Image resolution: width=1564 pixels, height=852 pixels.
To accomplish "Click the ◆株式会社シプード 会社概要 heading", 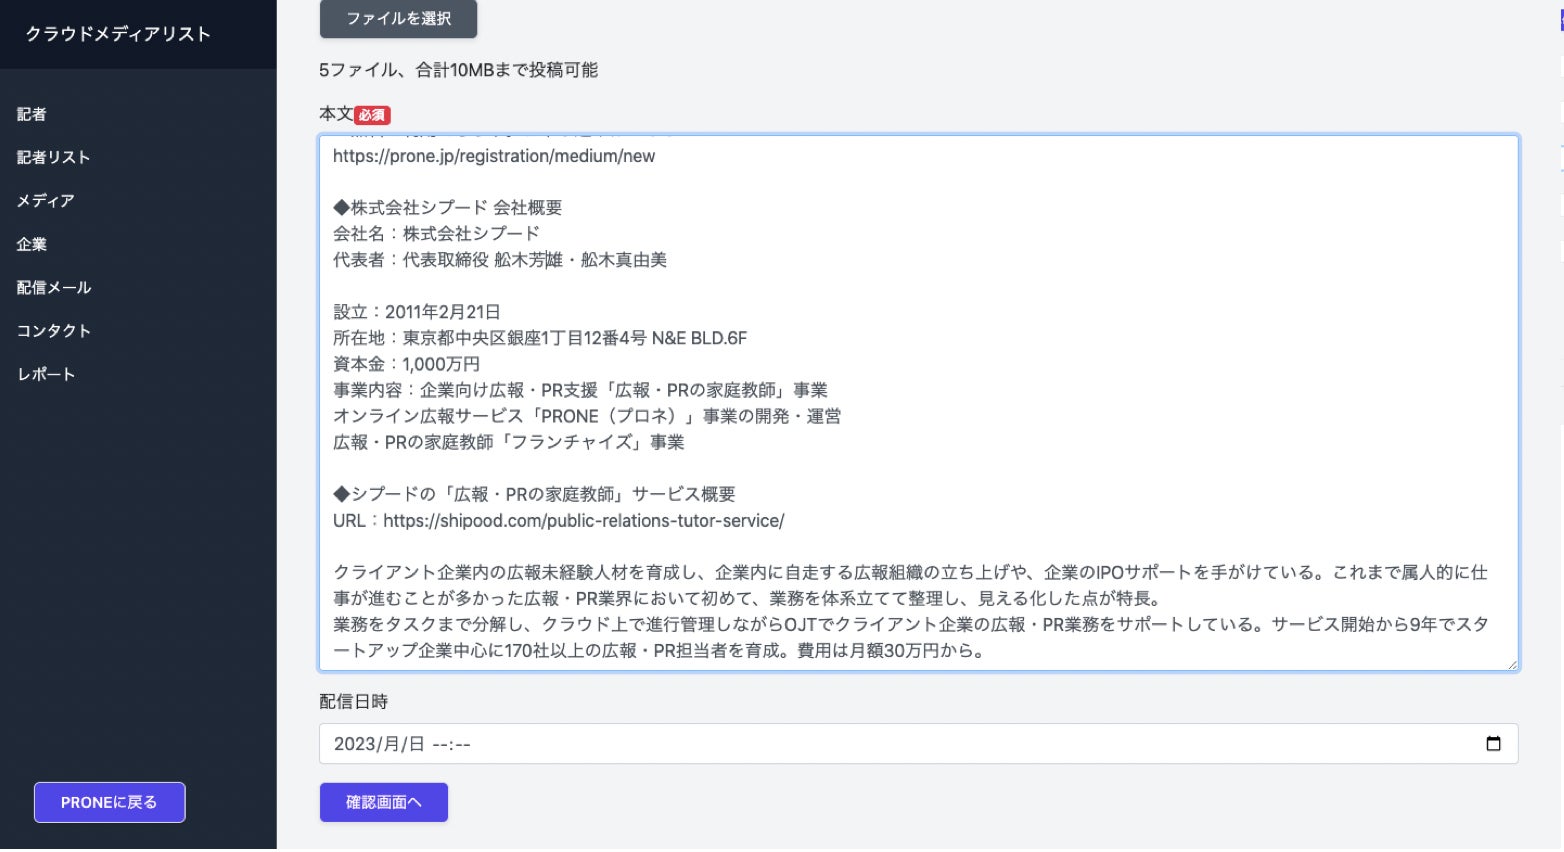I will coord(448,207).
